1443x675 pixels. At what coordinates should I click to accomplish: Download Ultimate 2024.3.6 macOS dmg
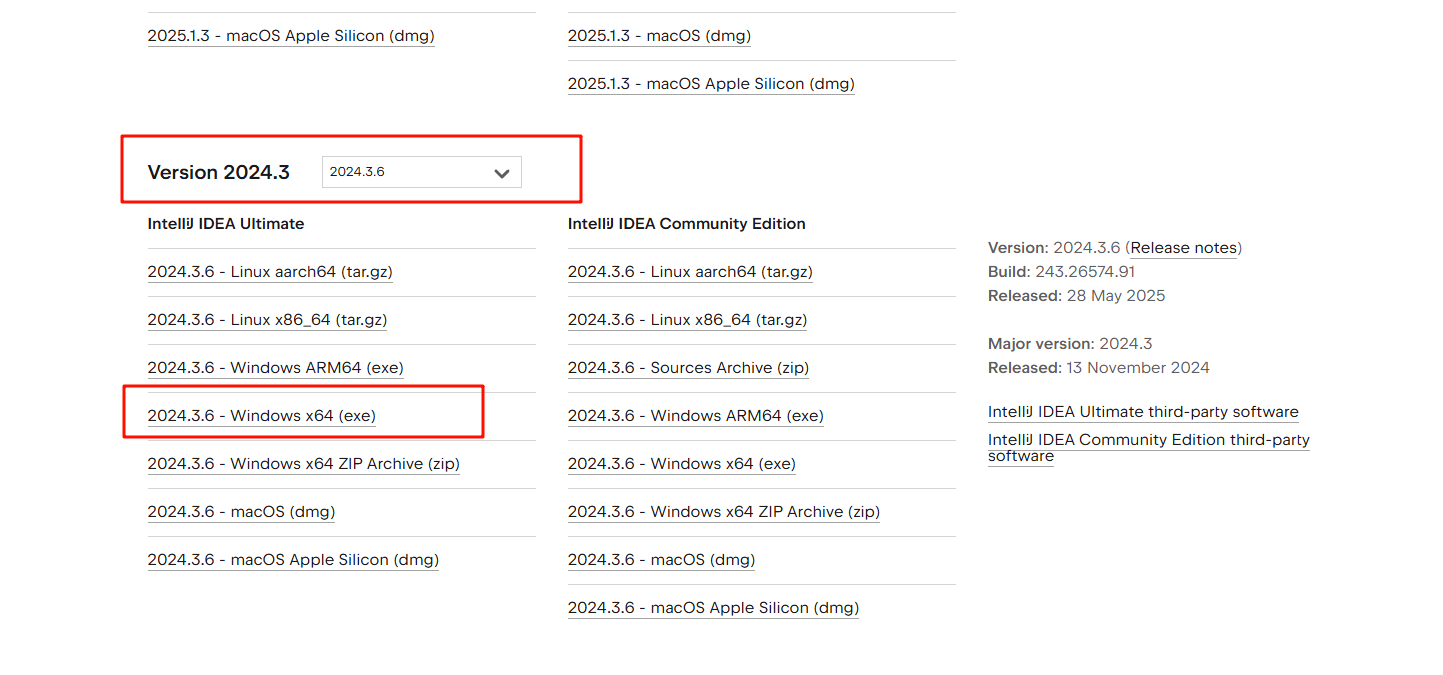[241, 512]
